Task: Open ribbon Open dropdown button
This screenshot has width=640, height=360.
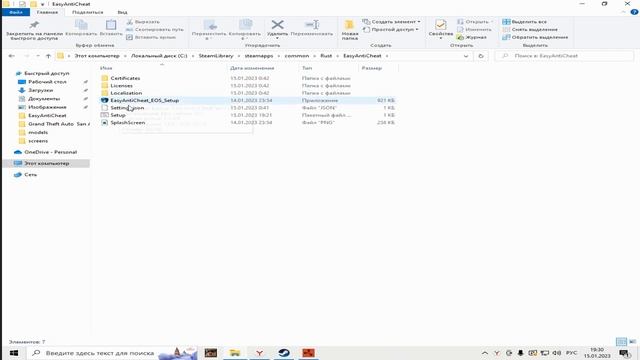Action: coord(475,22)
